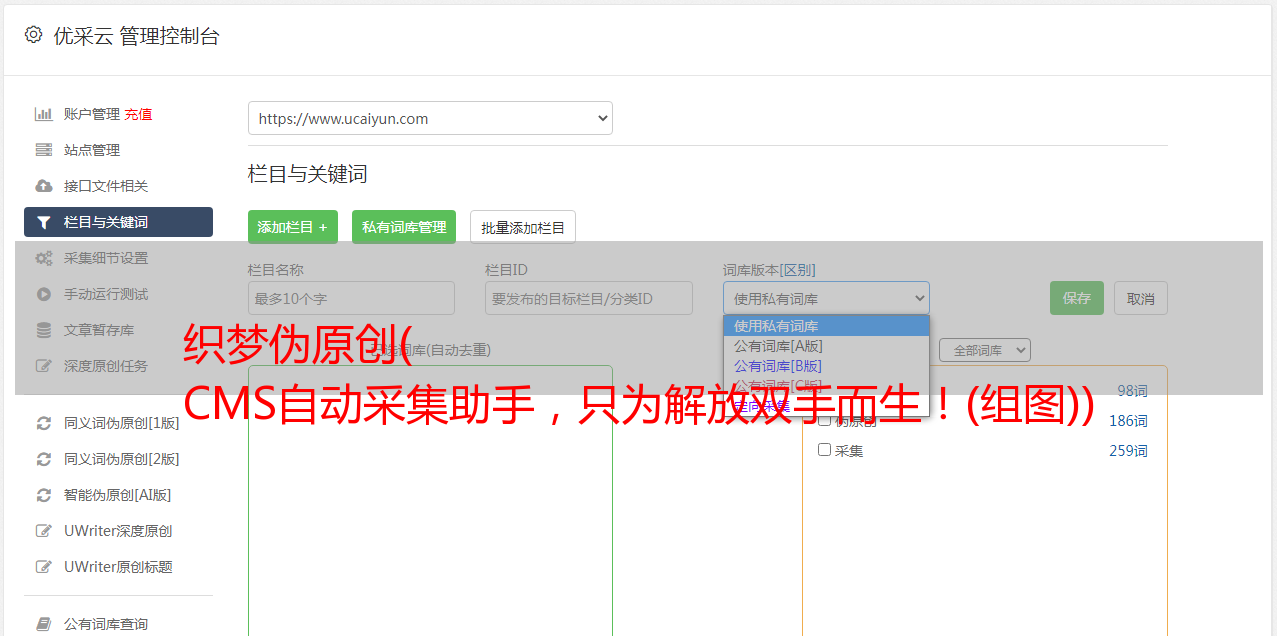
Task: Click the server icon for 站点管理
Action: pos(44,150)
